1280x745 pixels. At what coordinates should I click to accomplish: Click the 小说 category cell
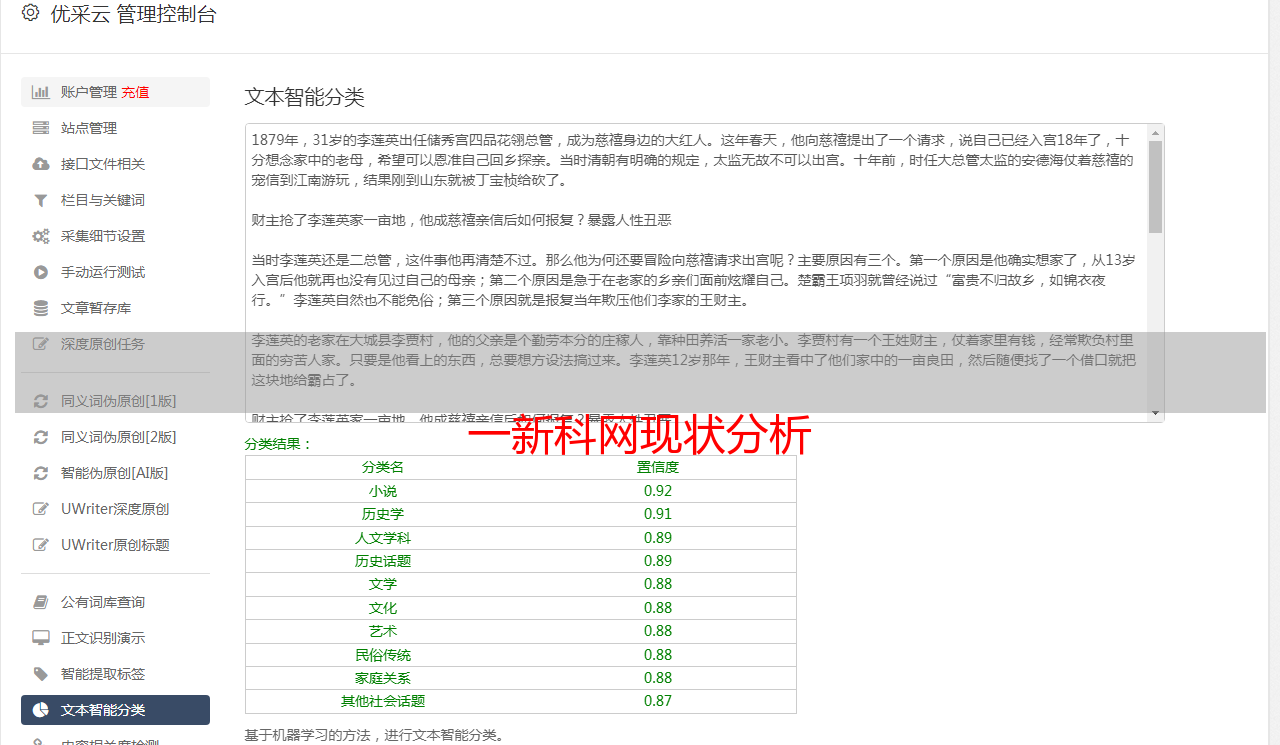click(x=383, y=491)
